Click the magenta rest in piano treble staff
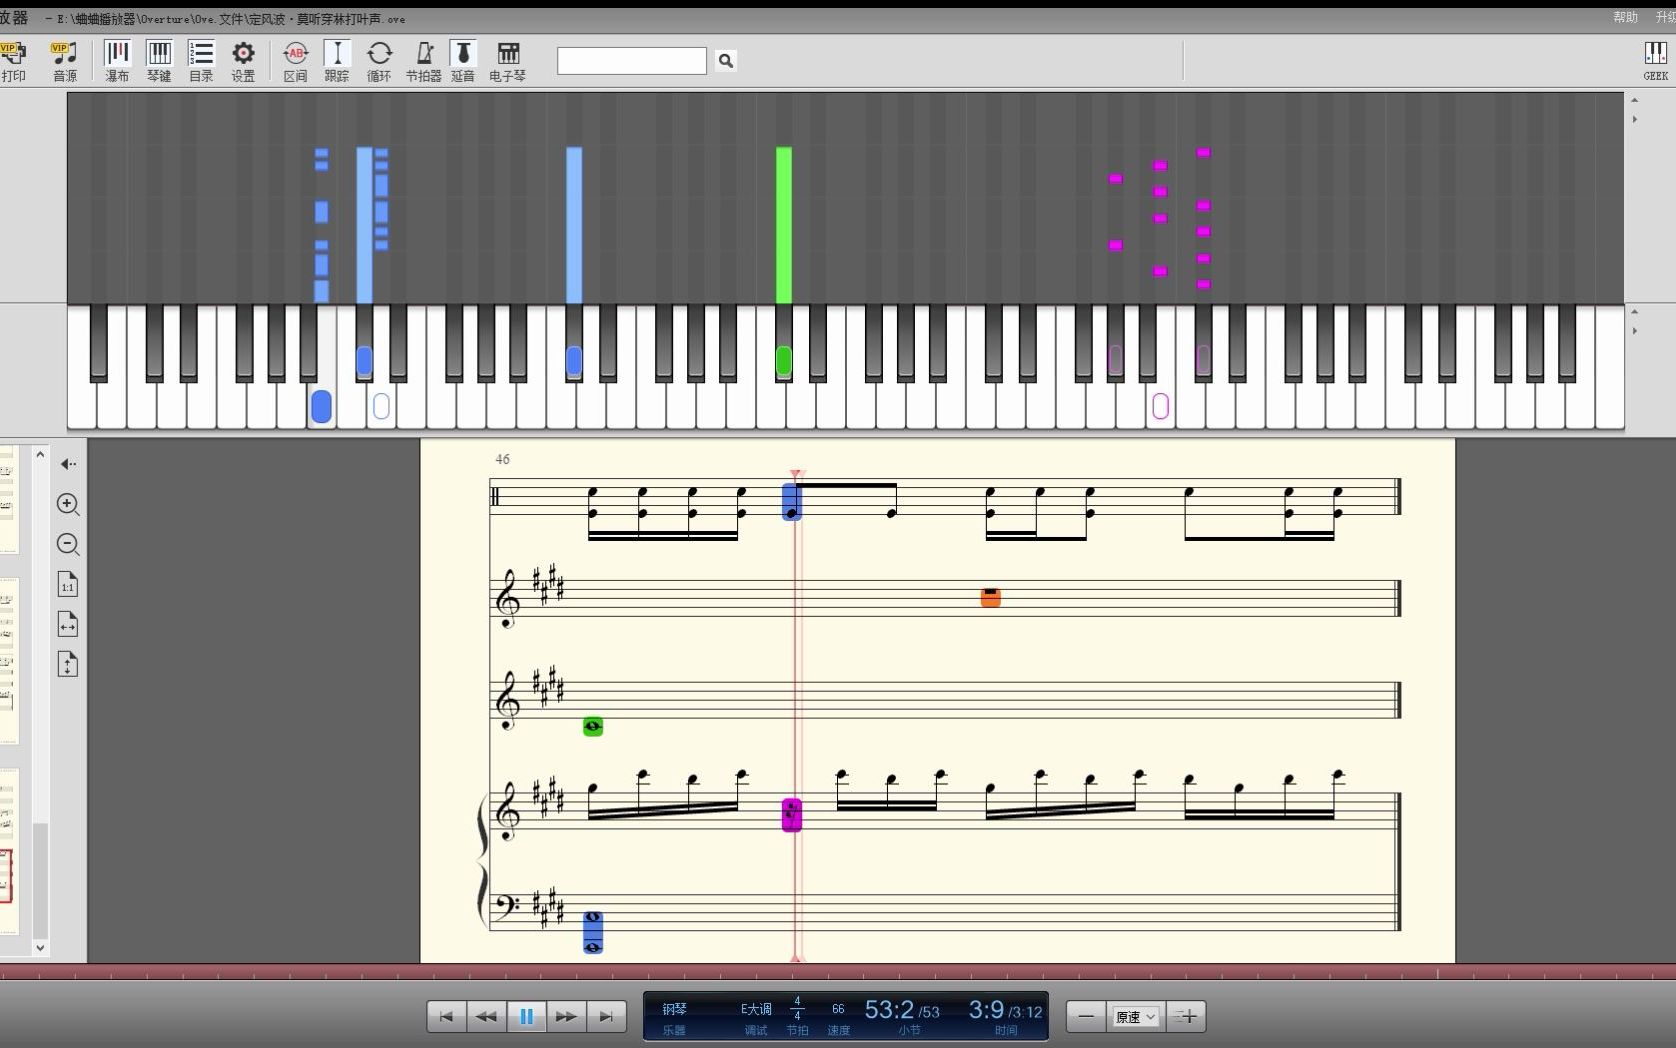1676x1048 pixels. point(792,815)
